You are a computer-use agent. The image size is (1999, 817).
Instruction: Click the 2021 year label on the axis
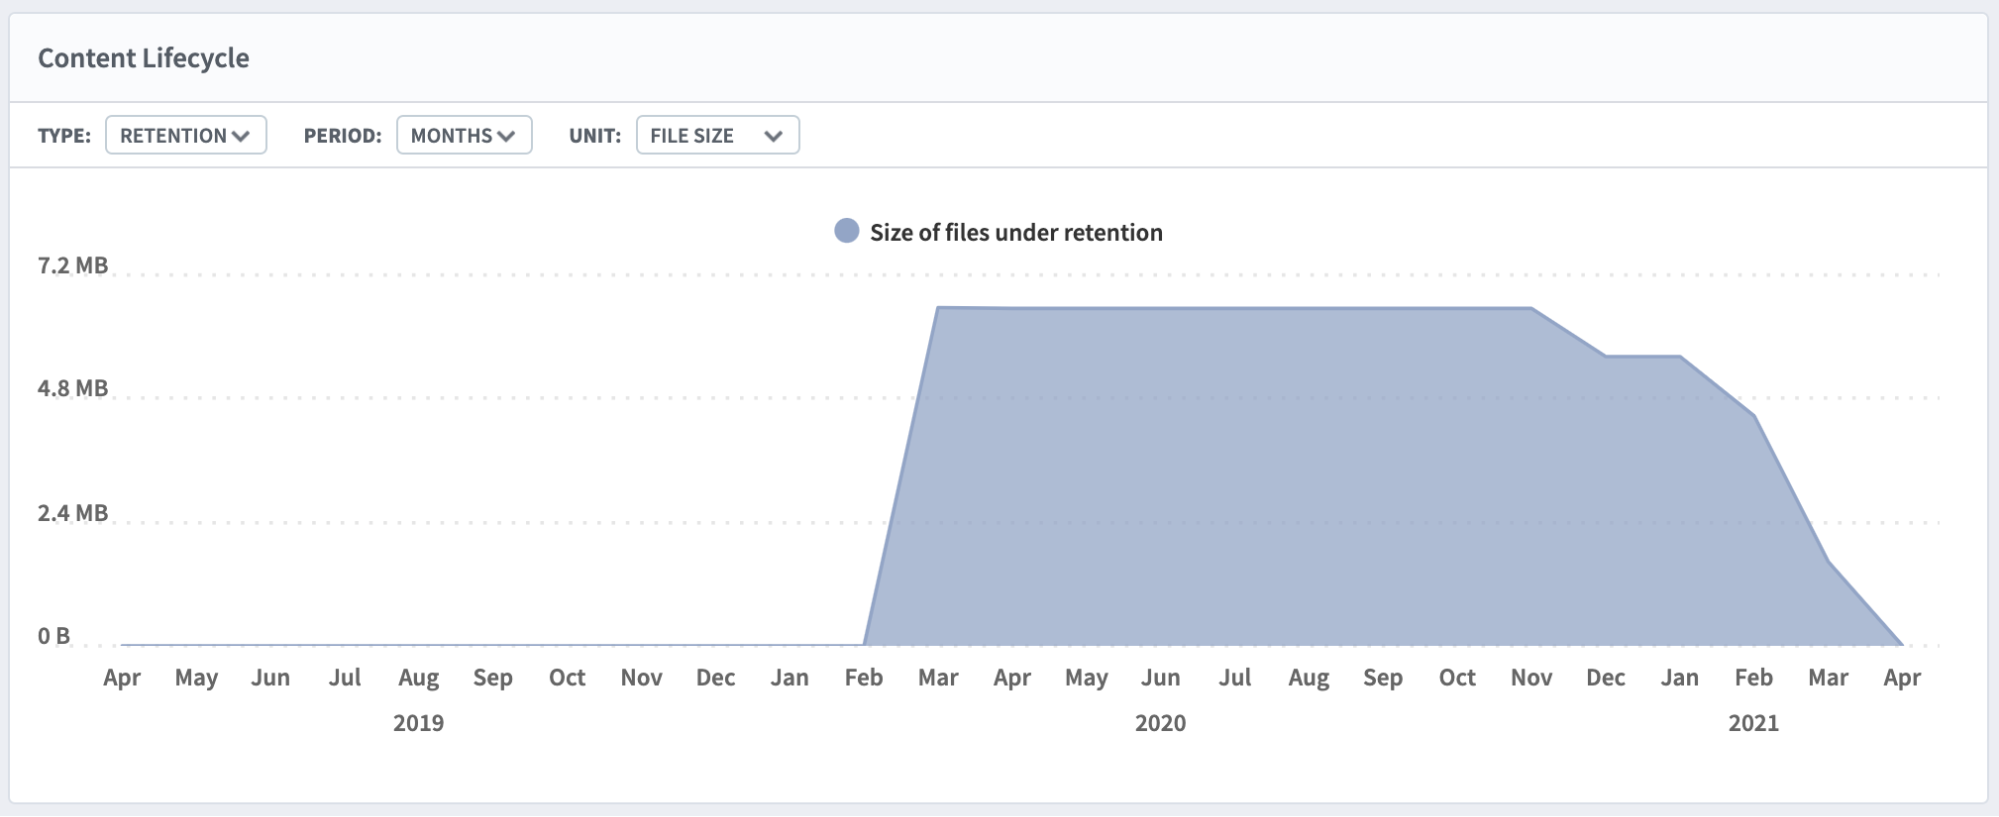tap(1753, 723)
